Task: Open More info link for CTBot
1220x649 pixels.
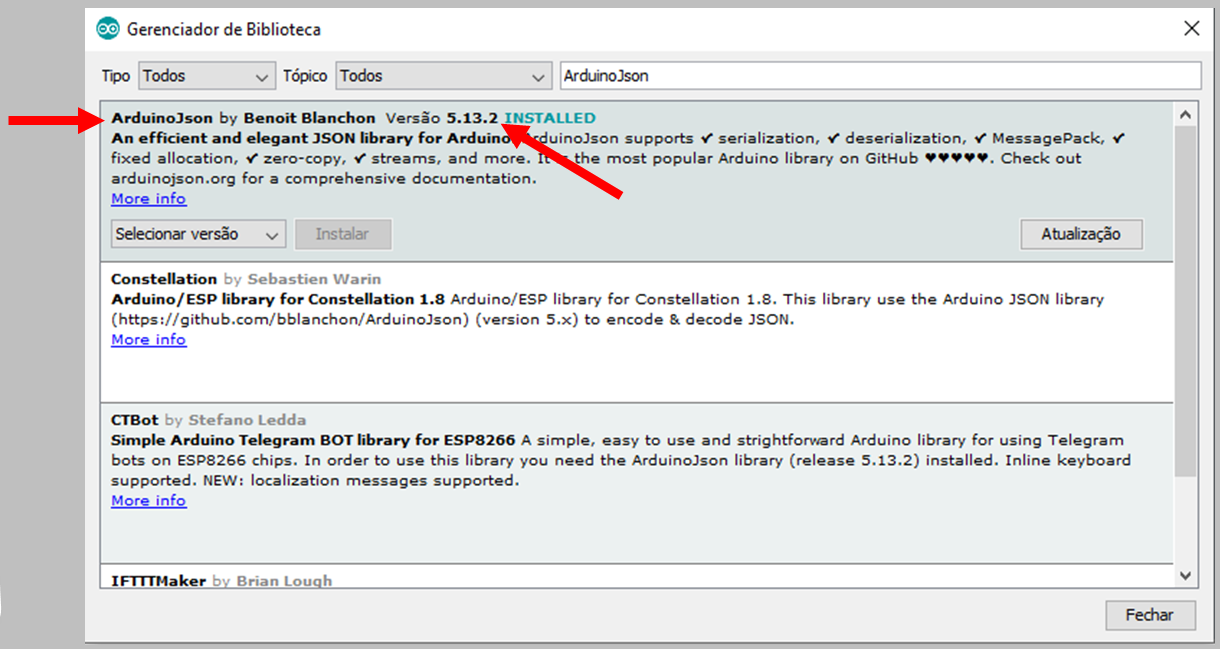Action: pos(149,501)
